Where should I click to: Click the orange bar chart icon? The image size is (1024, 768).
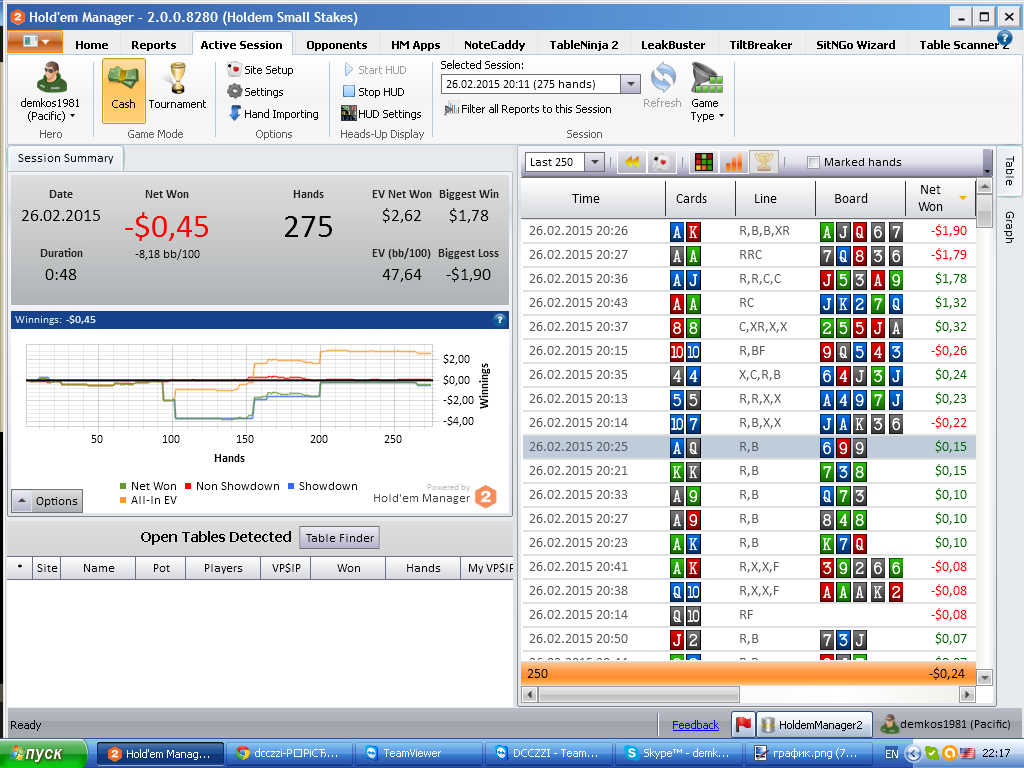click(x=733, y=162)
